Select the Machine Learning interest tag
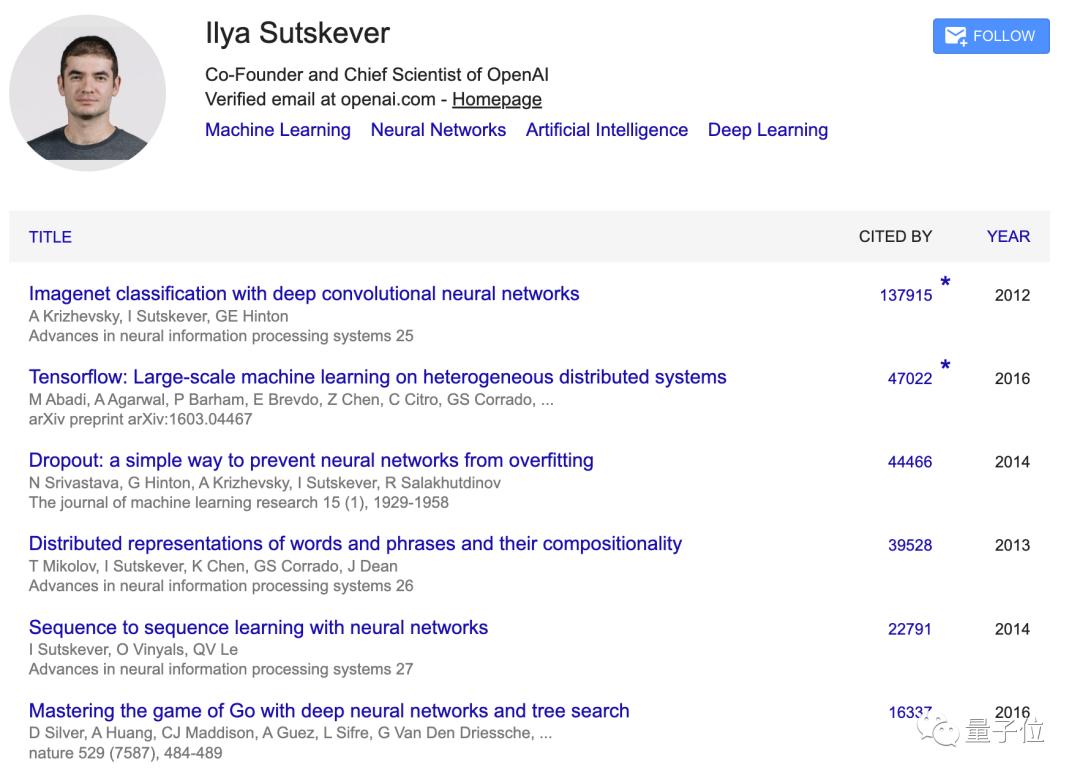Image resolution: width=1080 pixels, height=778 pixels. (x=278, y=129)
